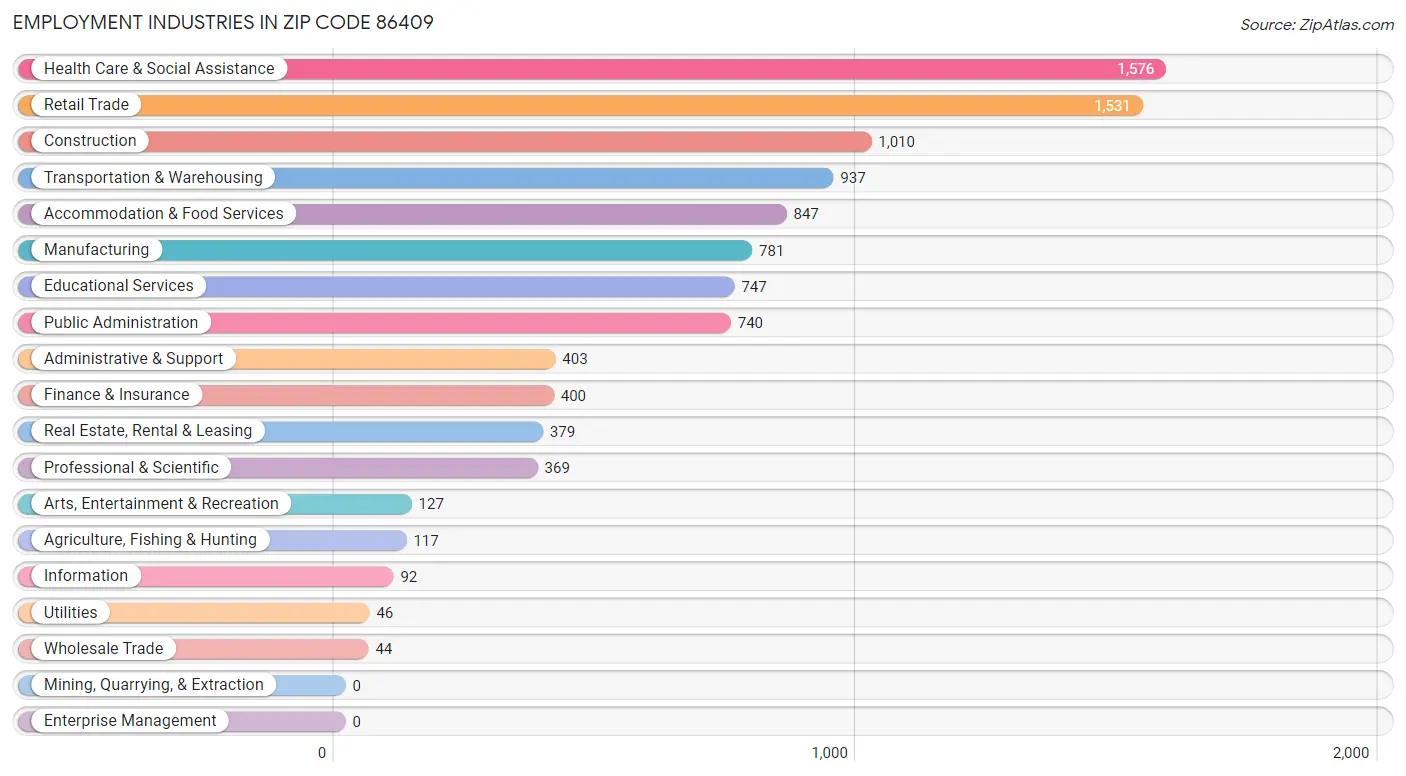
Task: Click the 400 Finance & Insurance value
Action: [x=573, y=396]
